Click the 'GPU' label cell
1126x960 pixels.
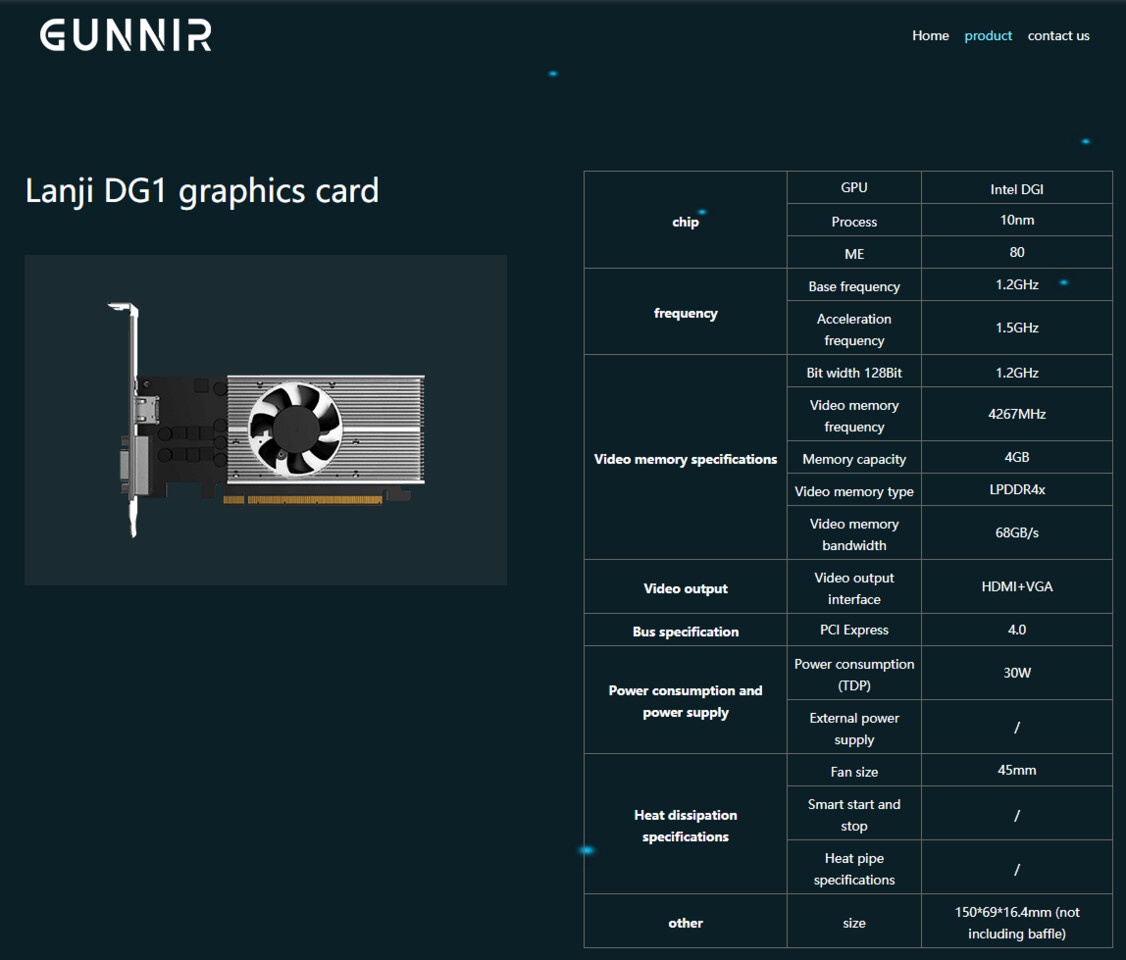(x=854, y=187)
